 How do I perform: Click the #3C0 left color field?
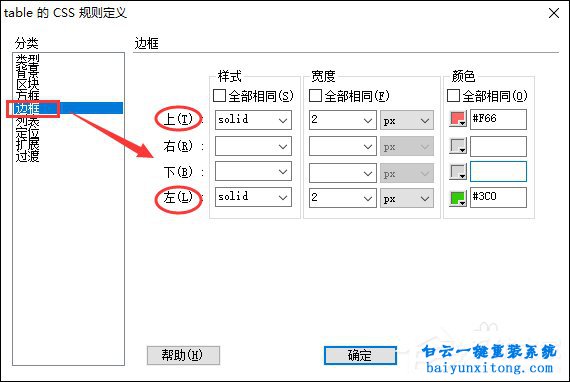pyautogui.click(x=498, y=197)
